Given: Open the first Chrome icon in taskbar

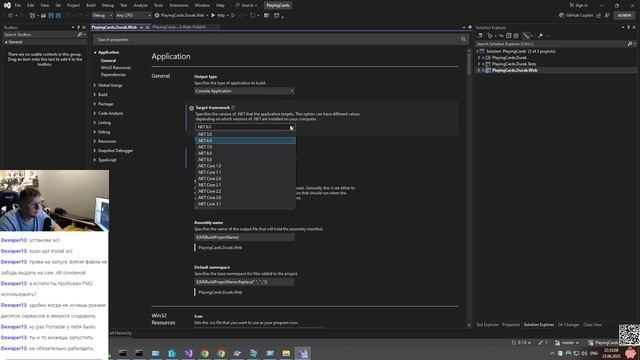Looking at the screenshot, I should [204, 353].
